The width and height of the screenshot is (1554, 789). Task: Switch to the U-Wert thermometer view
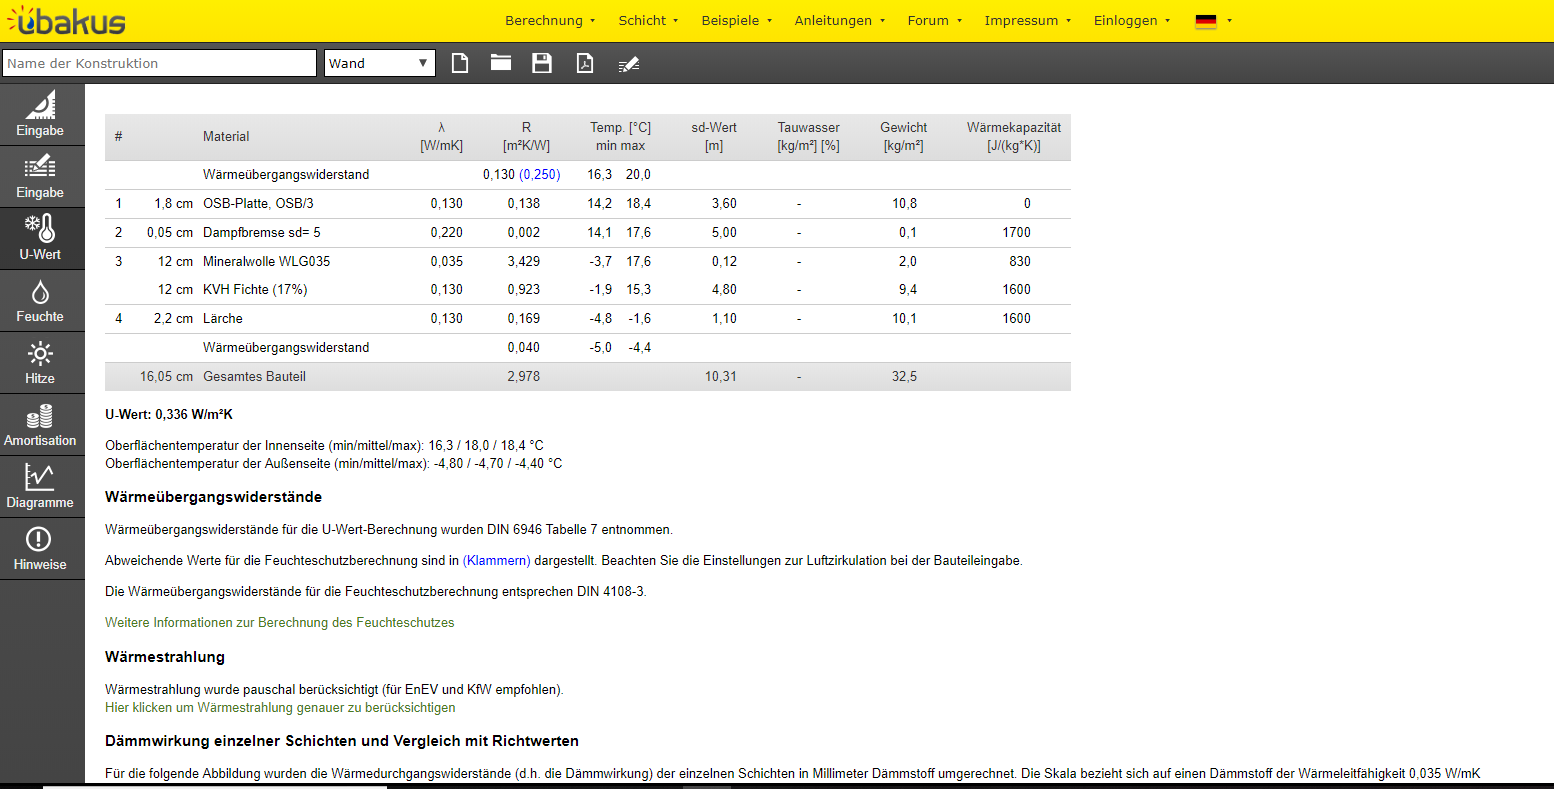(x=40, y=238)
